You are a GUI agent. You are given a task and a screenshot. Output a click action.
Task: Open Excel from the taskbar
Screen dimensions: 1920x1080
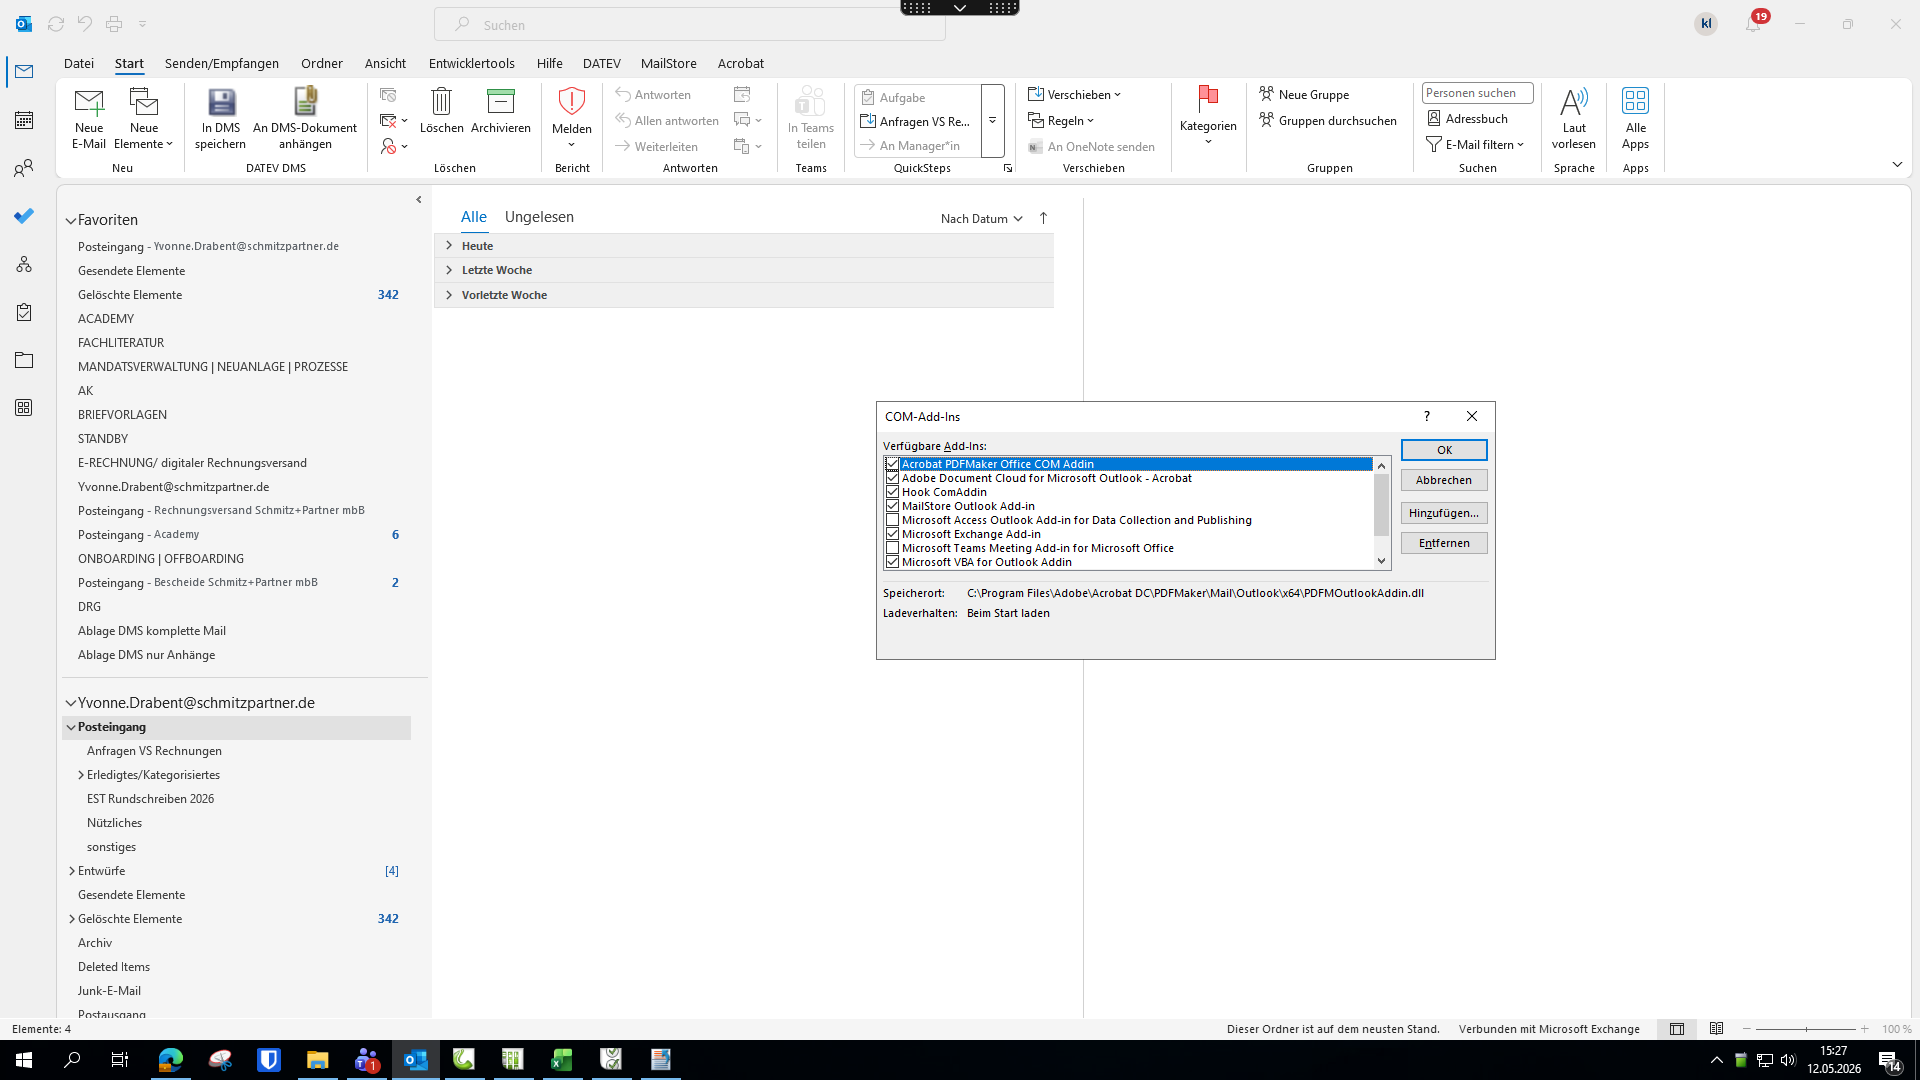click(x=562, y=1060)
